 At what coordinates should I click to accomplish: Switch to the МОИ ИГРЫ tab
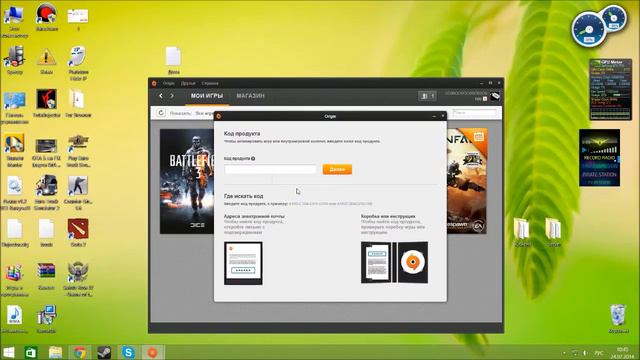207,96
